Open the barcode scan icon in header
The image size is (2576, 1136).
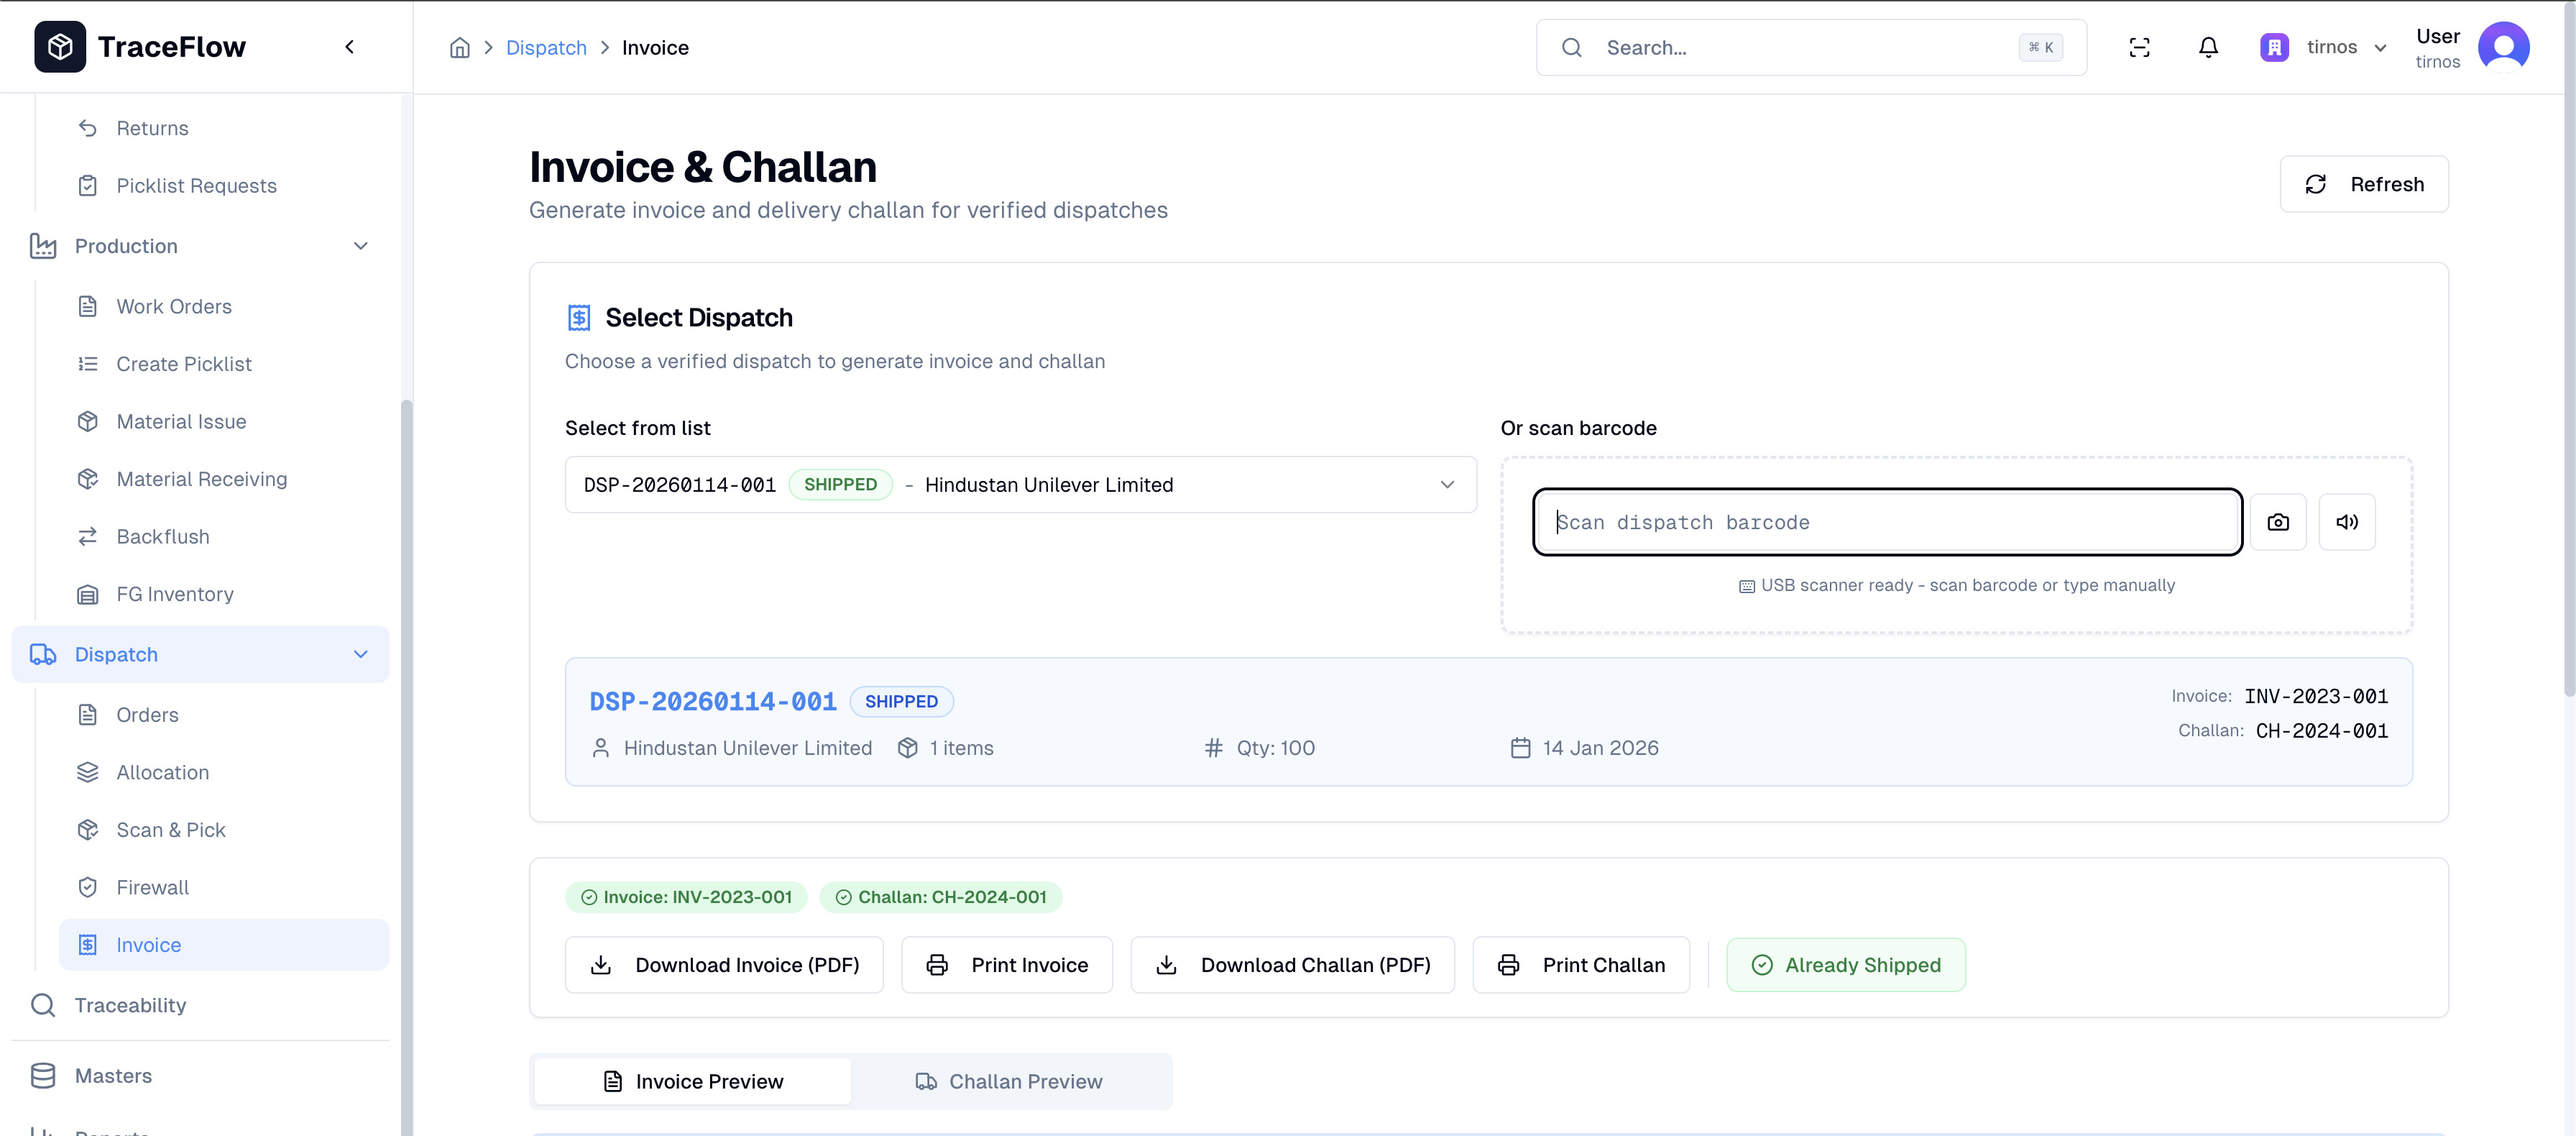coord(2139,47)
